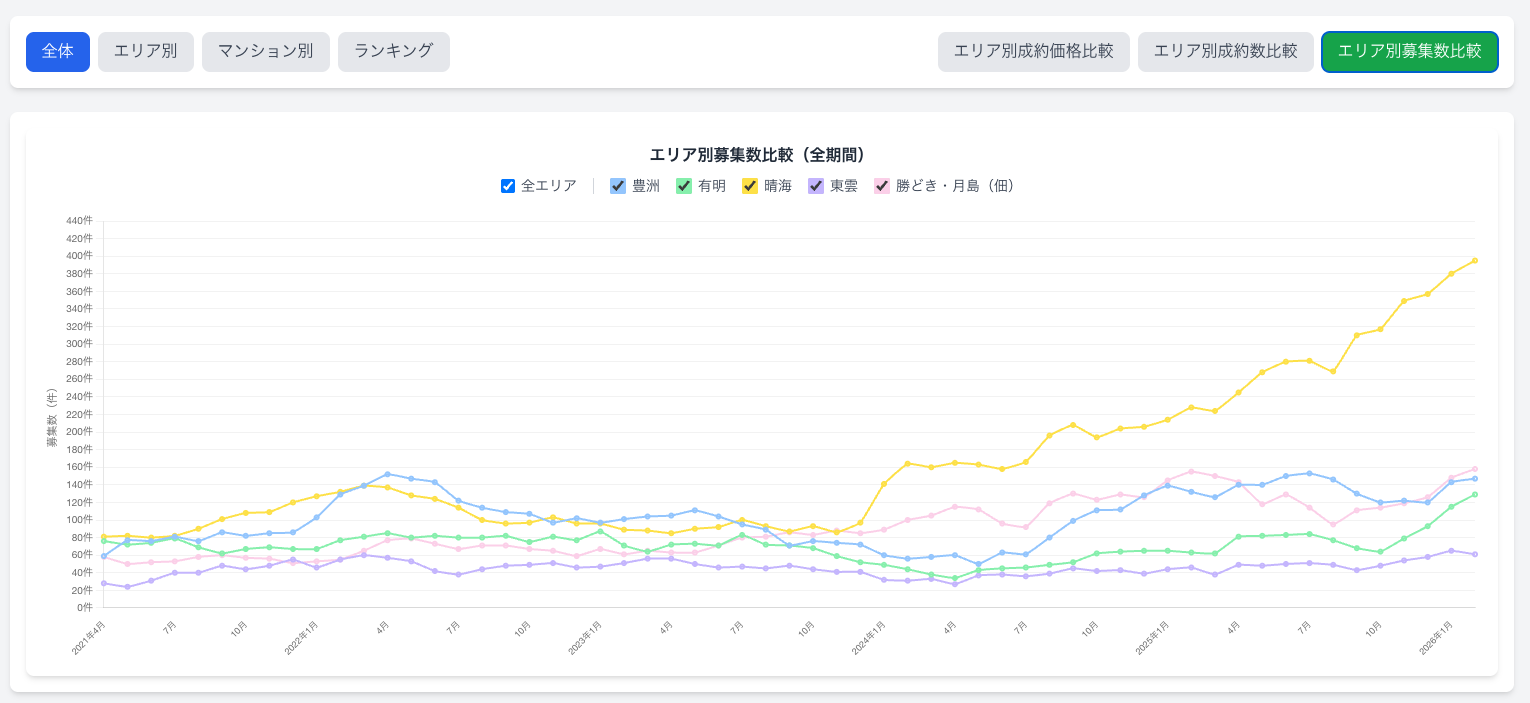Image resolution: width=1530 pixels, height=703 pixels.
Task: Click the last purple 東雲 data point
Action: 1474,554
